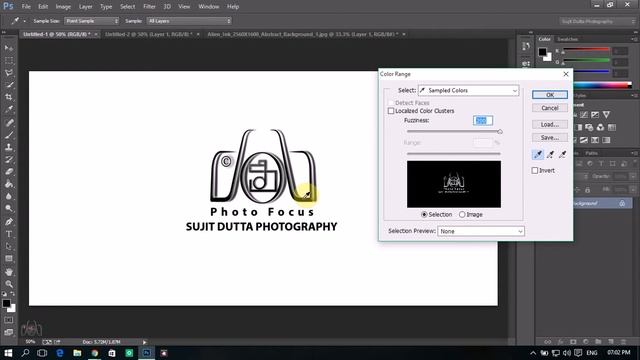Select the History Brush tool
Screen dimensions: 640x360
point(9,159)
